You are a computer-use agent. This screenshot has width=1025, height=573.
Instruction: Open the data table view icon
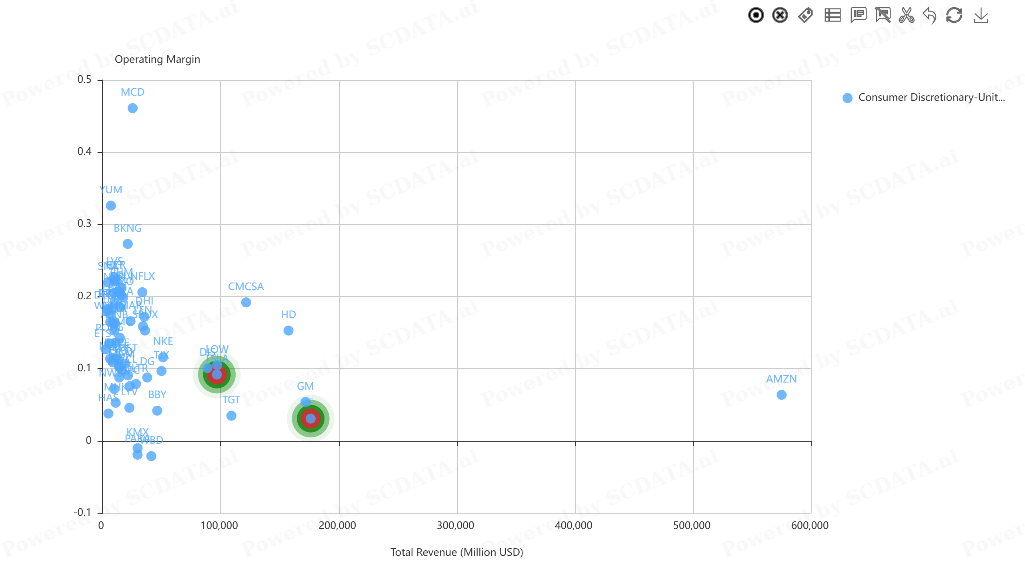tap(832, 15)
